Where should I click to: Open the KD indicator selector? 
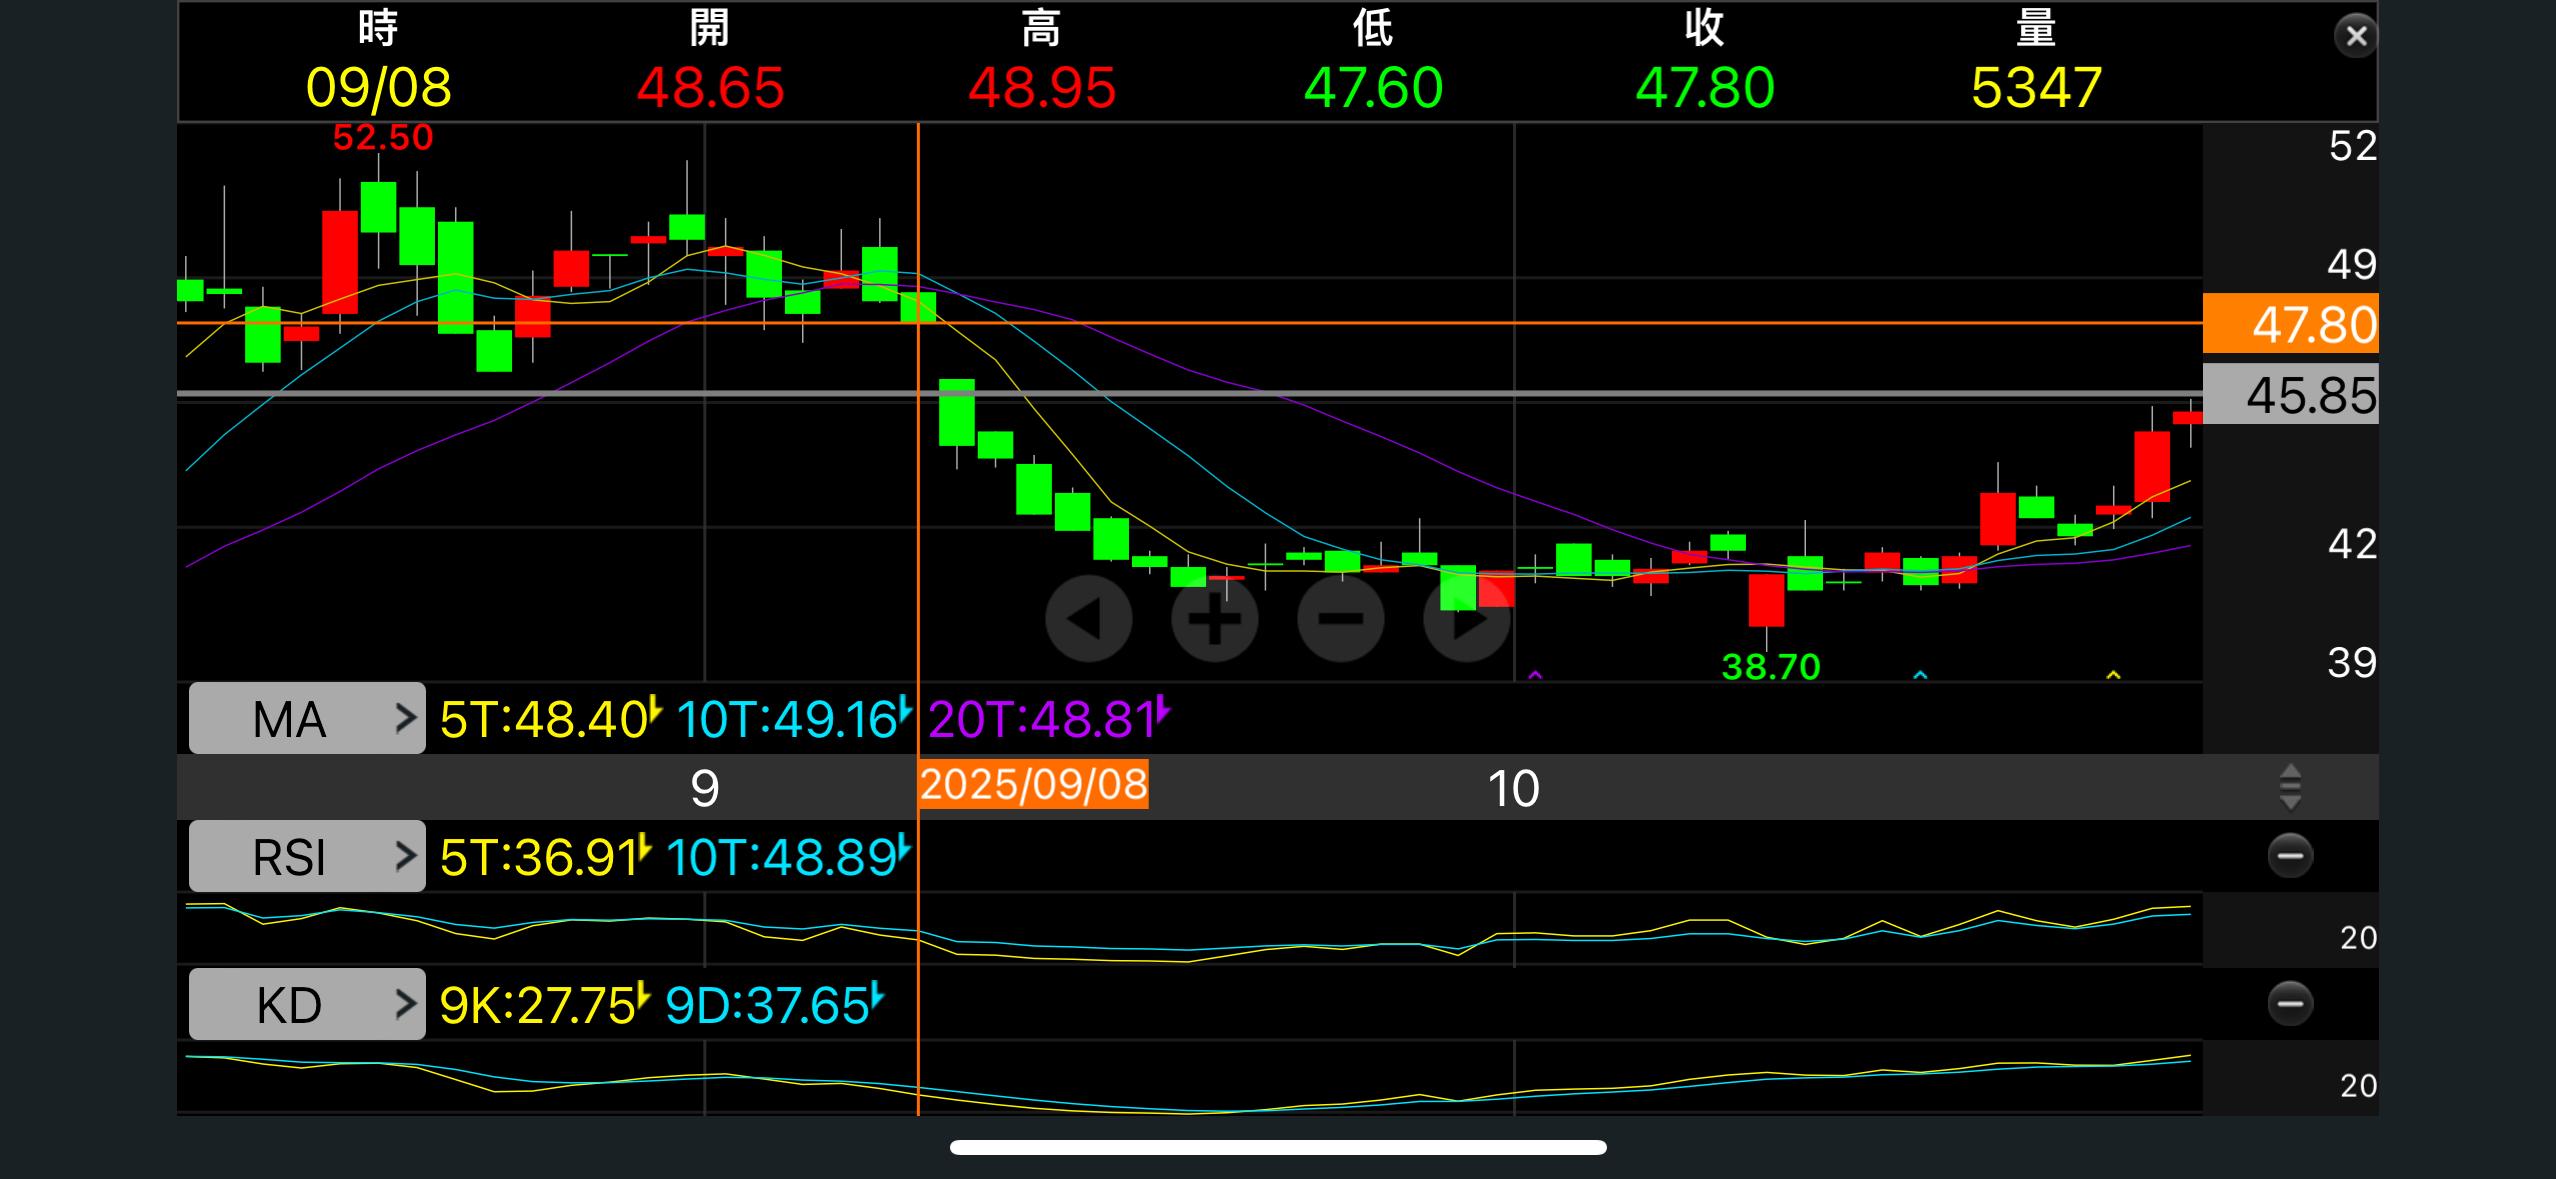[x=307, y=1005]
